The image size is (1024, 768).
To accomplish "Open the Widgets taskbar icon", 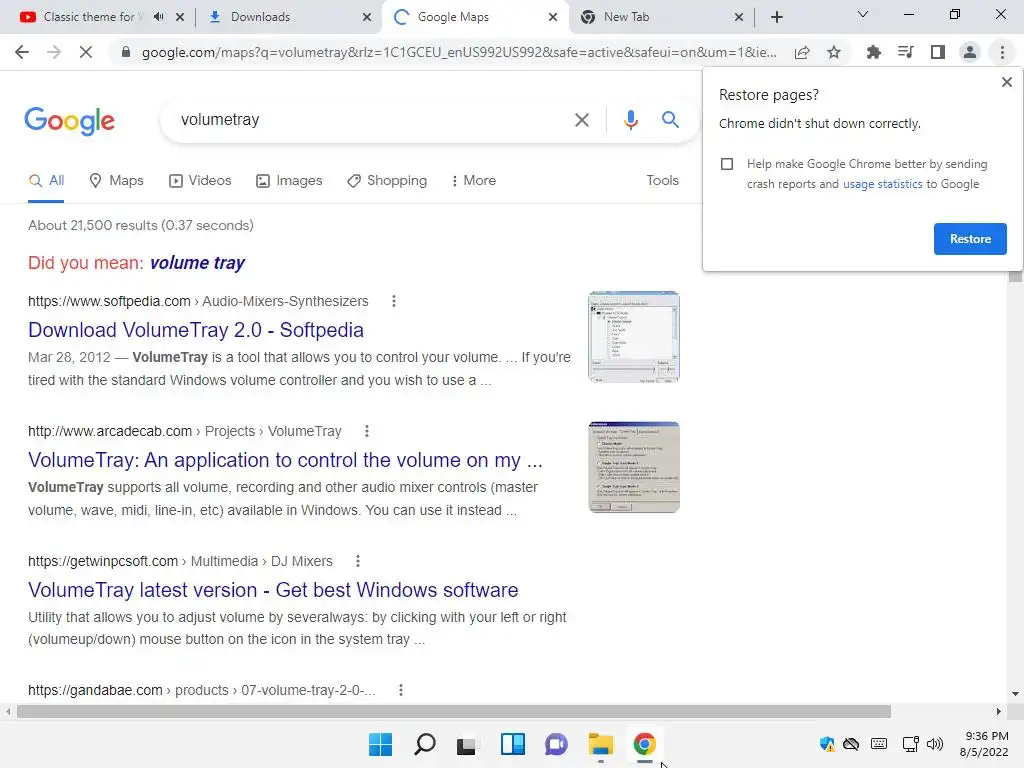I will pyautogui.click(x=513, y=744).
